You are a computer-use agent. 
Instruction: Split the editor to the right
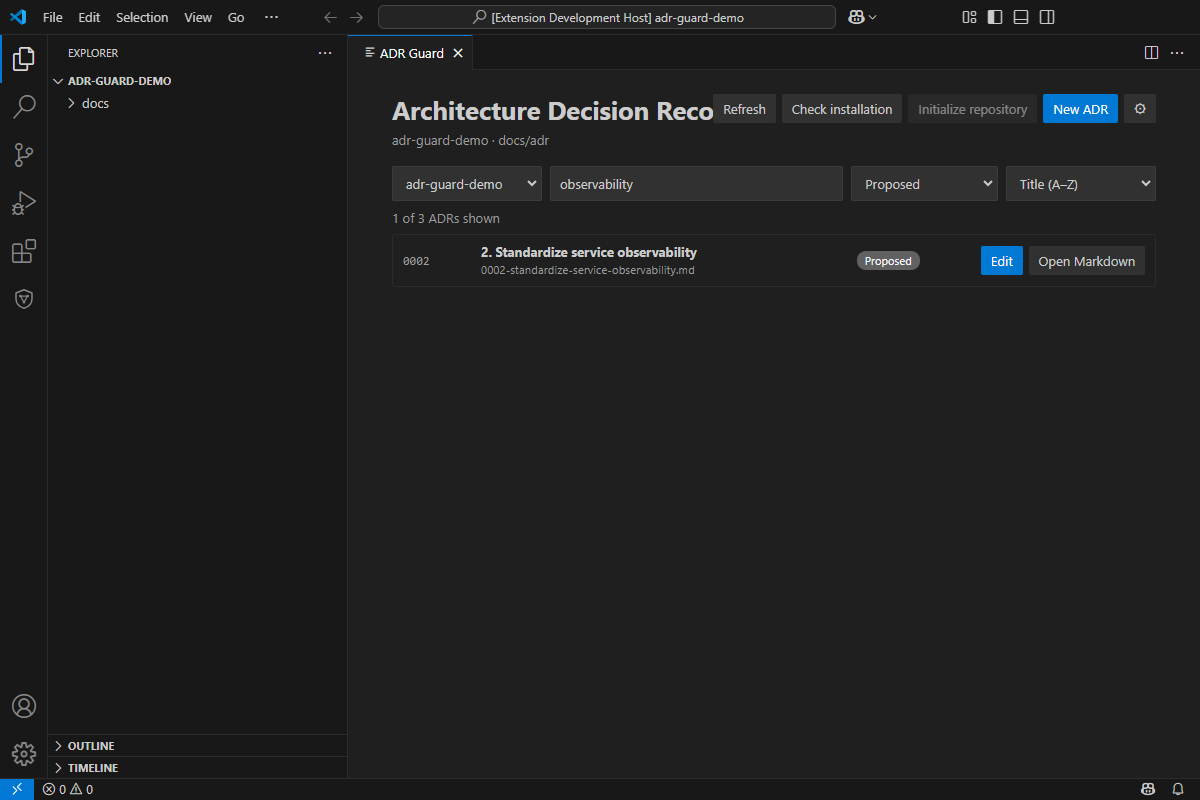pos(1151,53)
